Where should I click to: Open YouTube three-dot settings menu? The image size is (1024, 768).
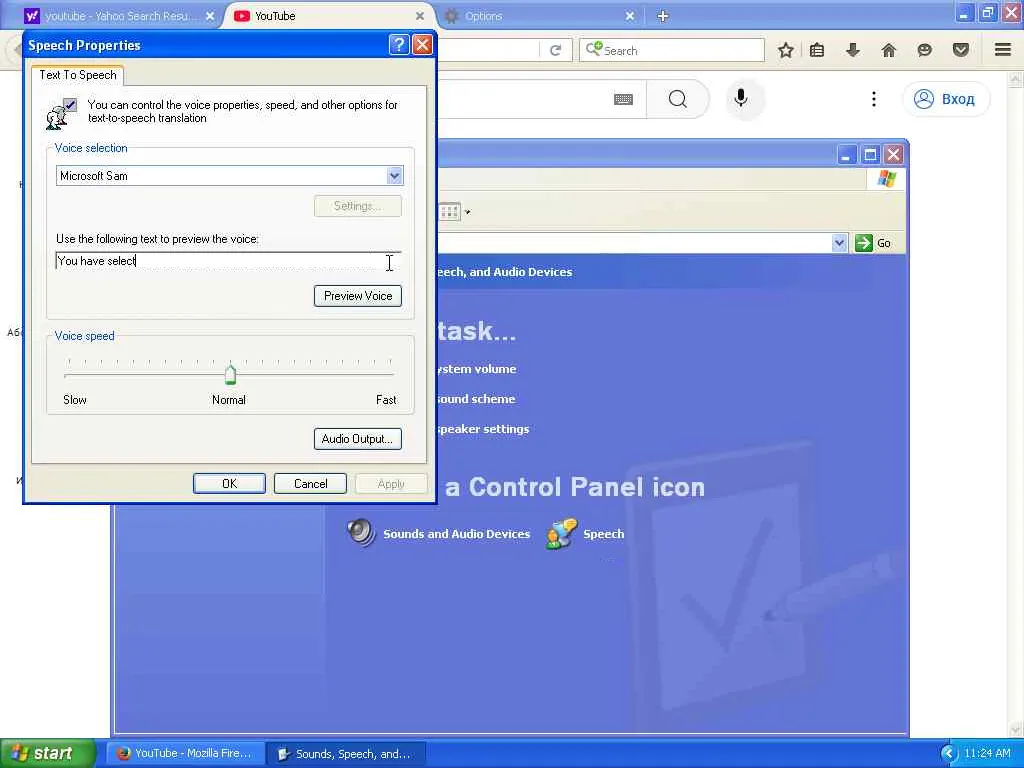874,99
